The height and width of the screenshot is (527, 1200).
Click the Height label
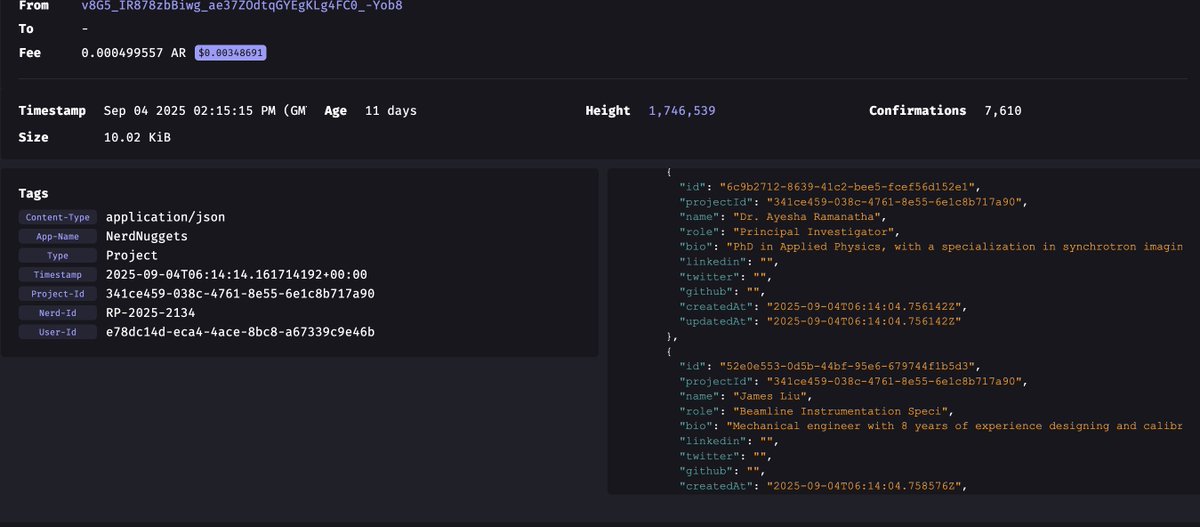pyautogui.click(x=608, y=111)
